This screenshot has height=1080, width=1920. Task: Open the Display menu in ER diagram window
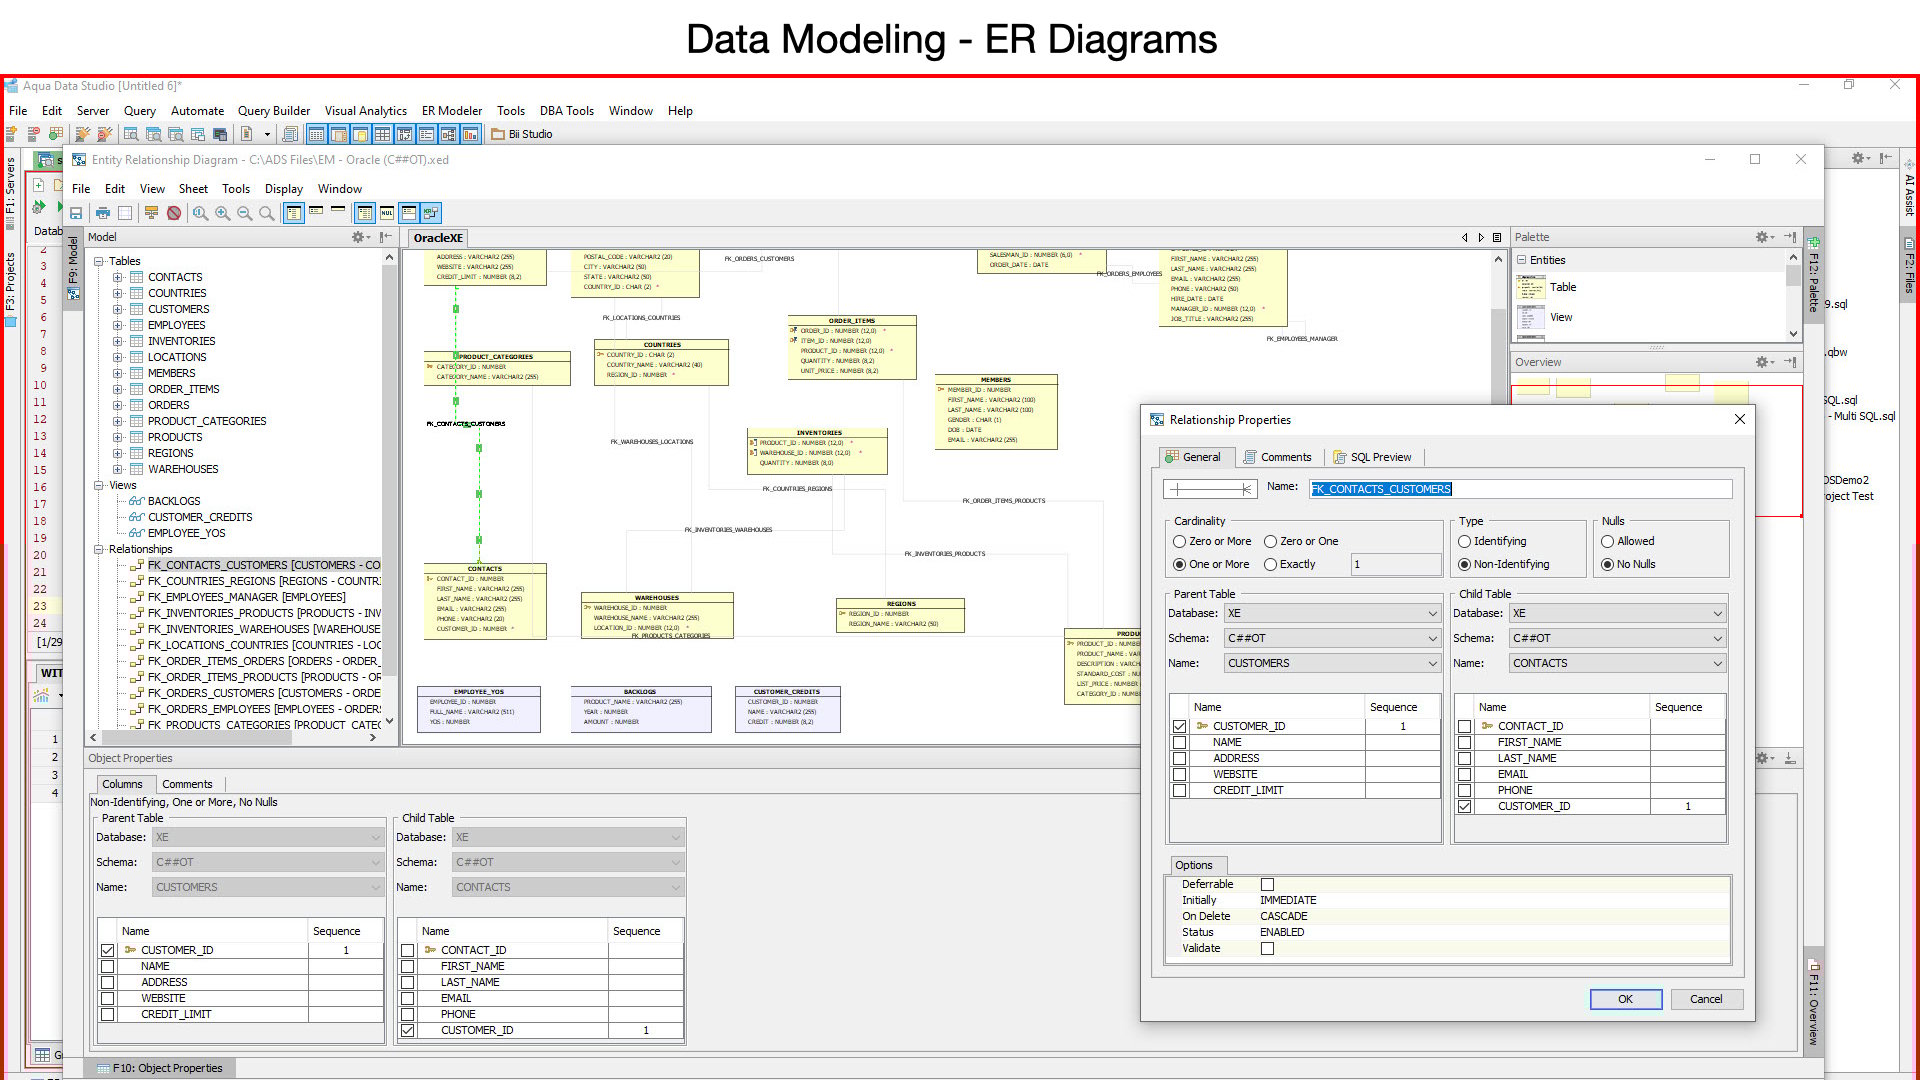[x=284, y=189]
